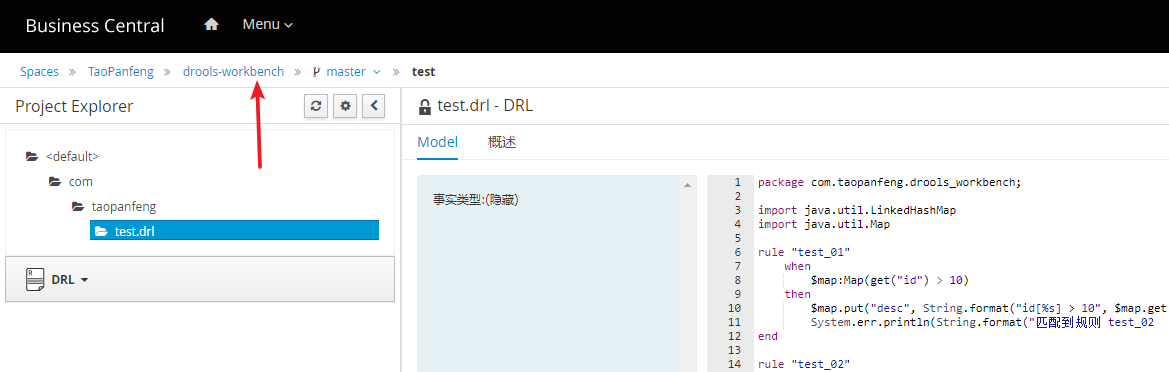
Task: Click line number 12 in gutter
Action: [735, 336]
